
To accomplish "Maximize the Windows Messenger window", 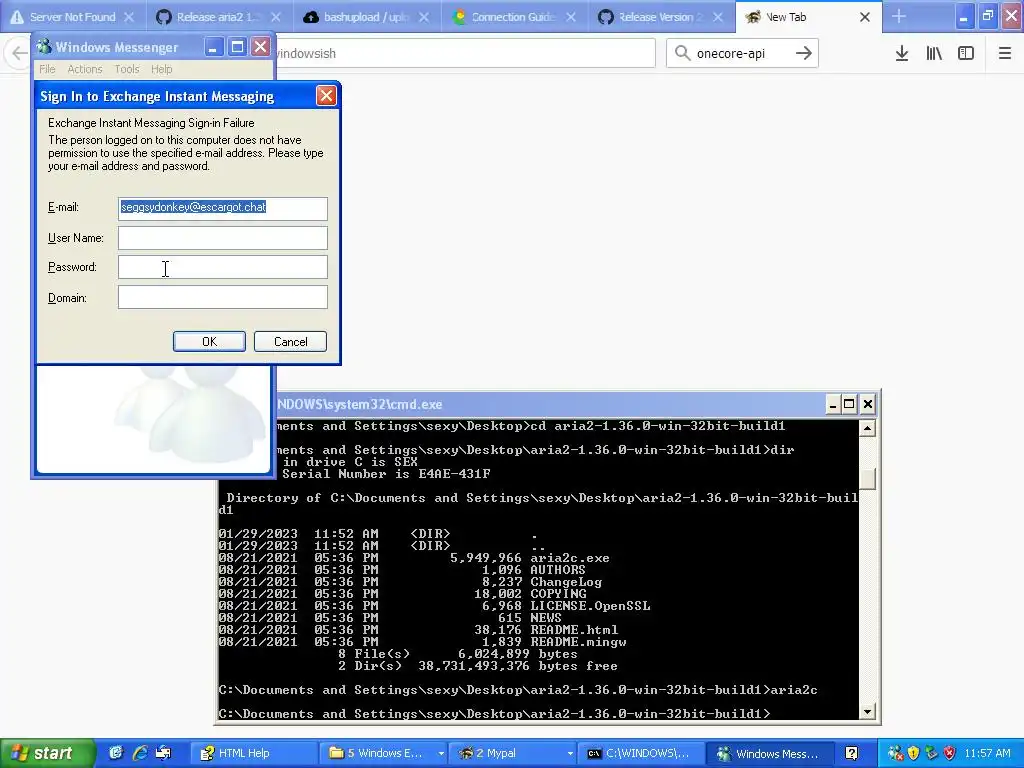I will pyautogui.click(x=237, y=46).
